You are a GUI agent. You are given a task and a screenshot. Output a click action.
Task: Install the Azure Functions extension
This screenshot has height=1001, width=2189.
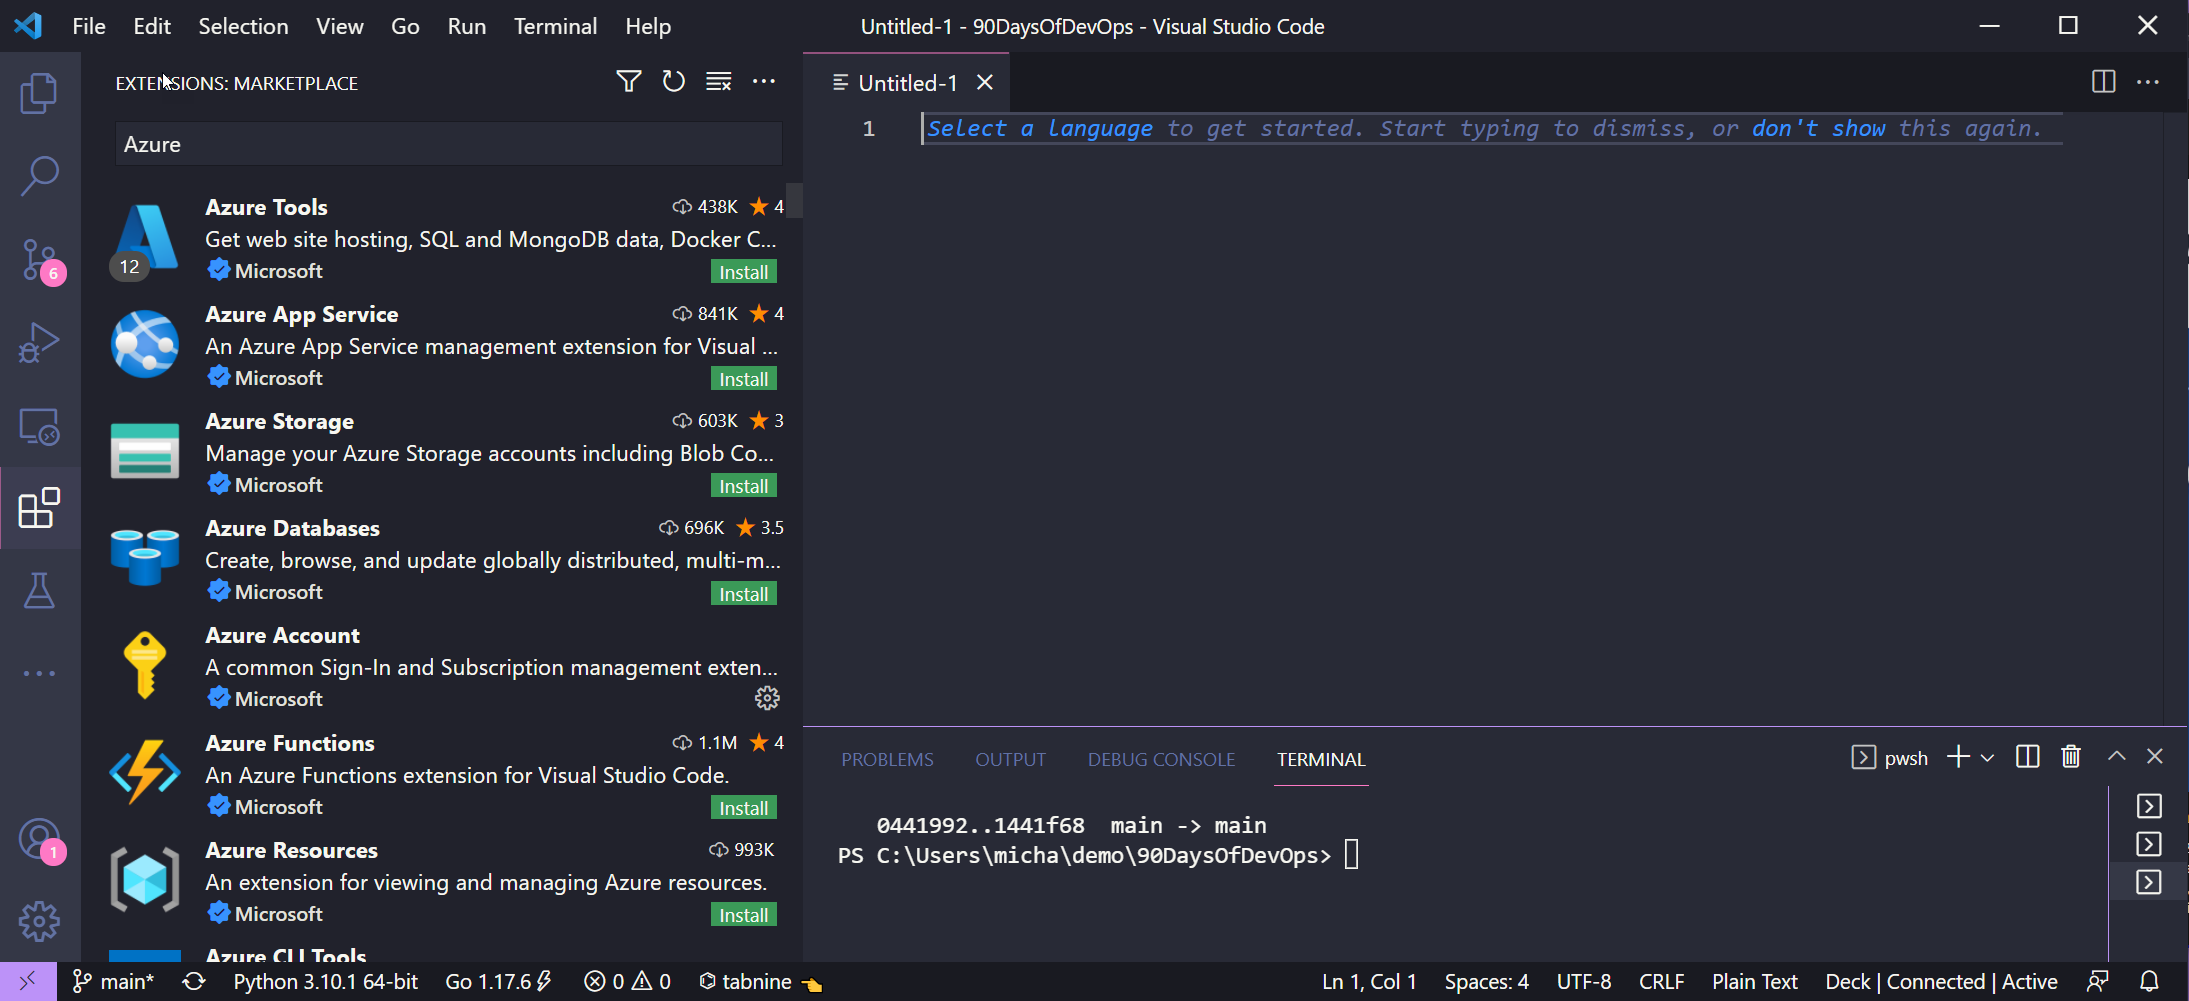(x=743, y=807)
